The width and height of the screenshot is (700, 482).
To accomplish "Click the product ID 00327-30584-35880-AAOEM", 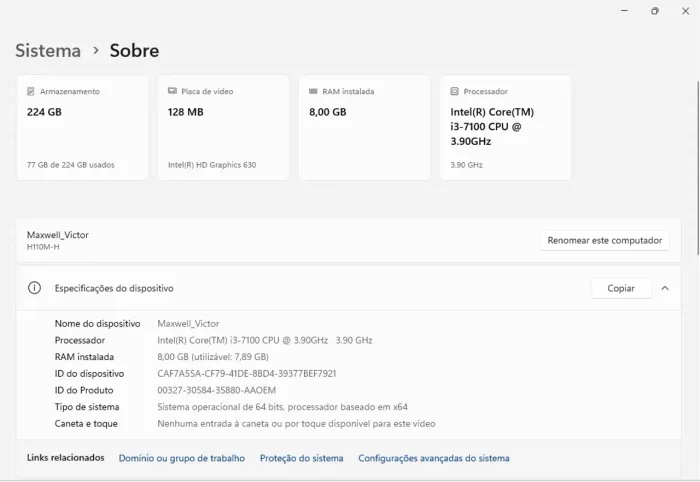I will pos(217,390).
